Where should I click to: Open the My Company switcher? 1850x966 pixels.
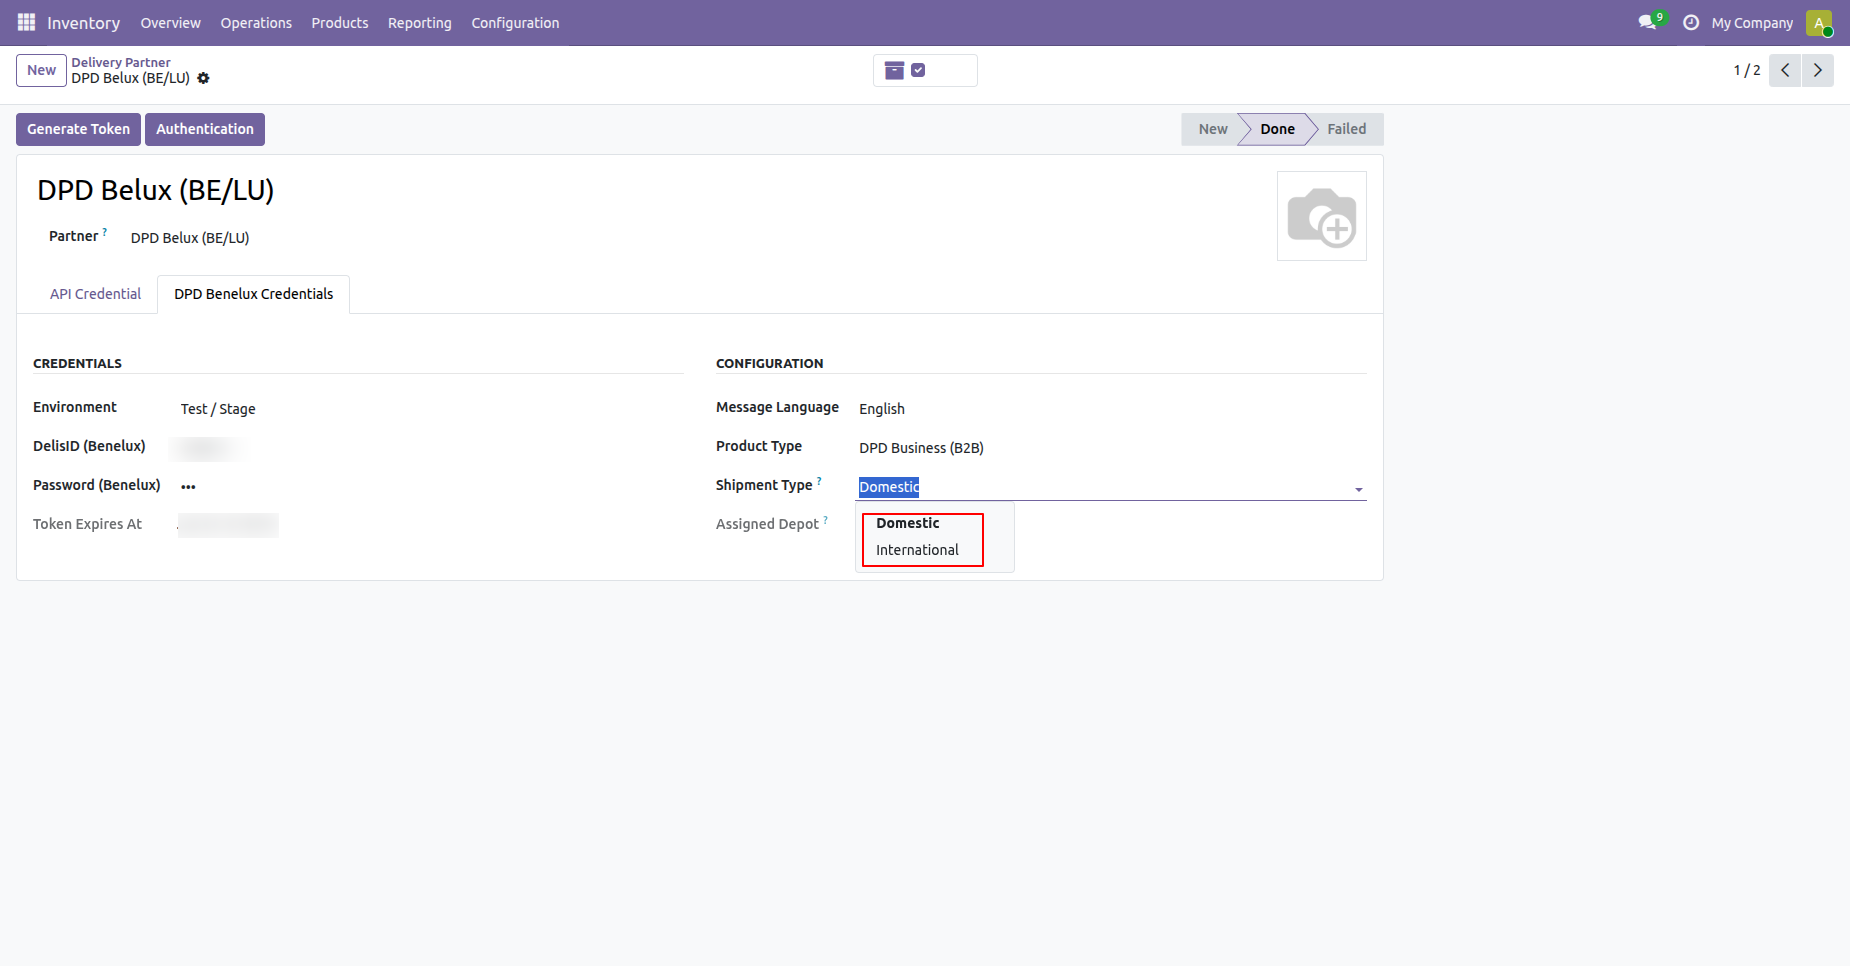[x=1752, y=23]
